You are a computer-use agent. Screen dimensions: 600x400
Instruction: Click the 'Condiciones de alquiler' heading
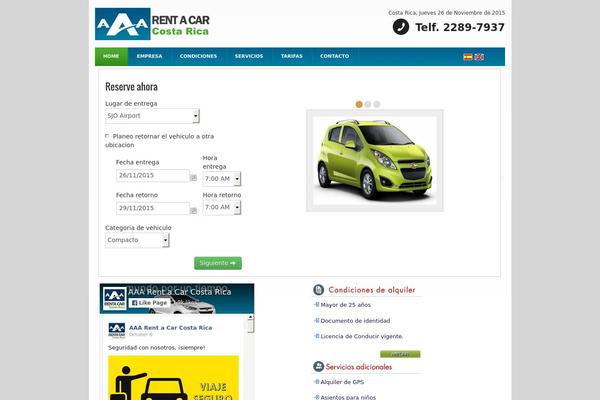(x=372, y=290)
